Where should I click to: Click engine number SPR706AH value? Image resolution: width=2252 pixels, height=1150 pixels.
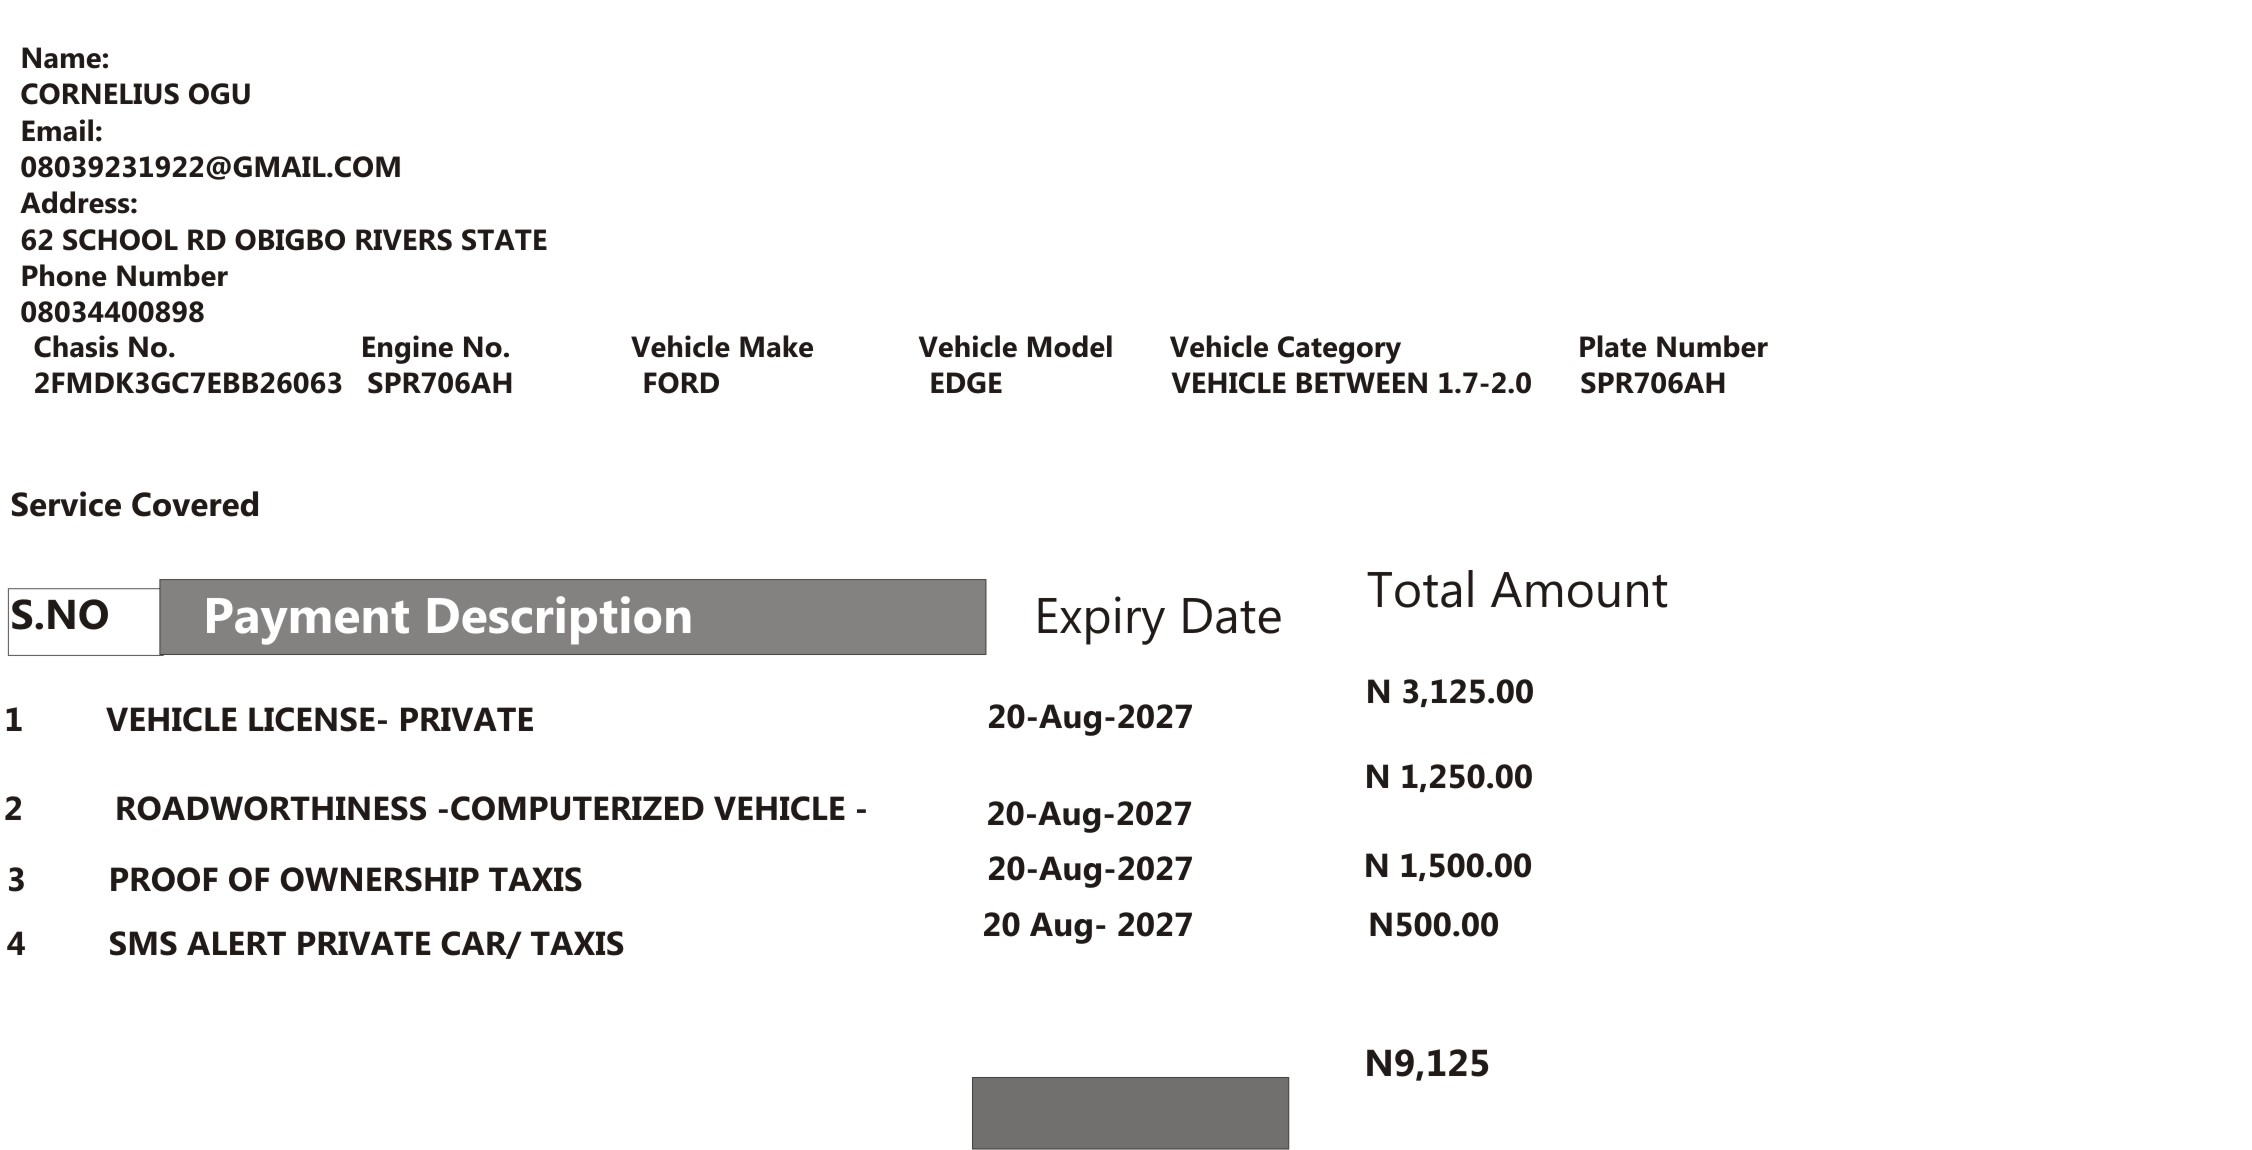440,383
